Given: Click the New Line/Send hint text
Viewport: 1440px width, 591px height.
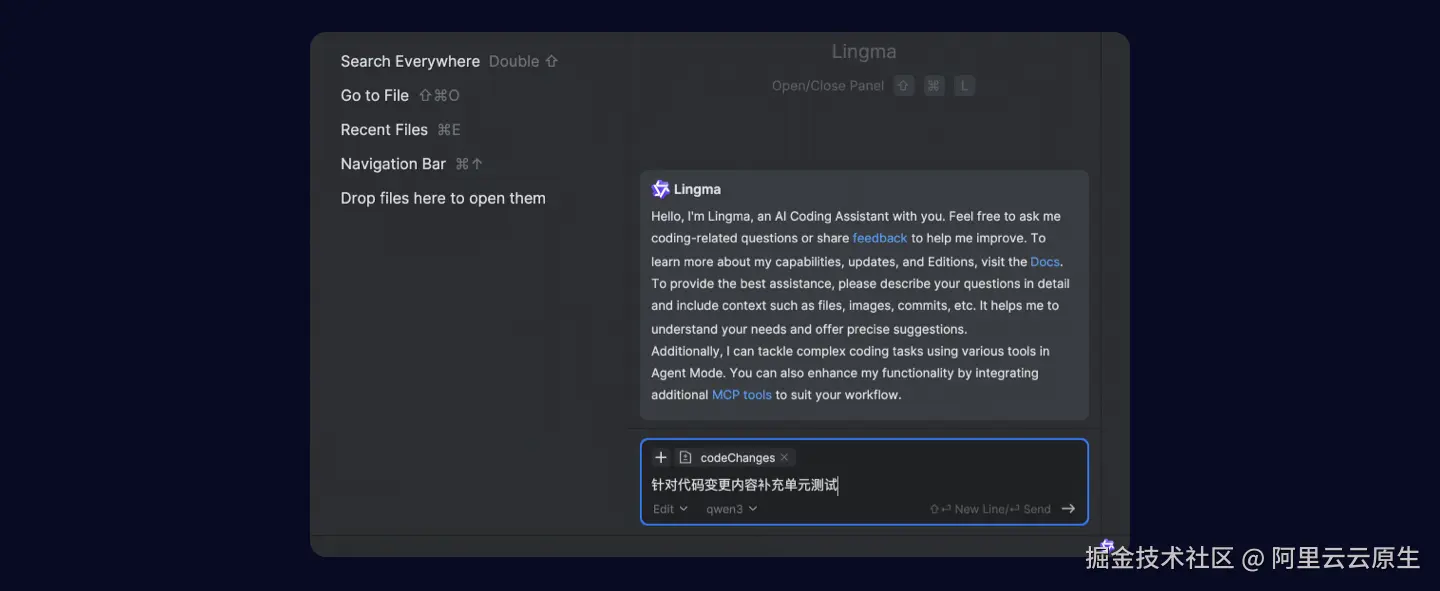Looking at the screenshot, I should click(990, 509).
